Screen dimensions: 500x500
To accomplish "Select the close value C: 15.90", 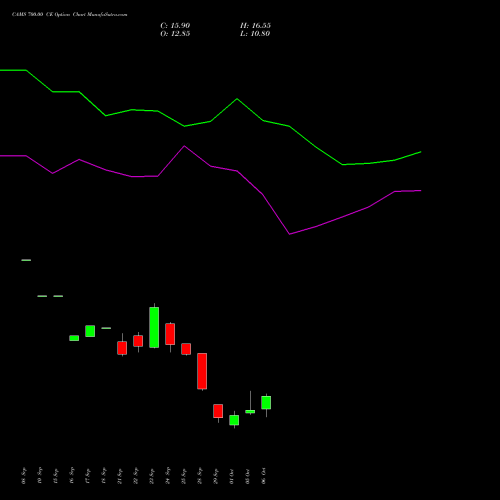I will pyautogui.click(x=175, y=26).
